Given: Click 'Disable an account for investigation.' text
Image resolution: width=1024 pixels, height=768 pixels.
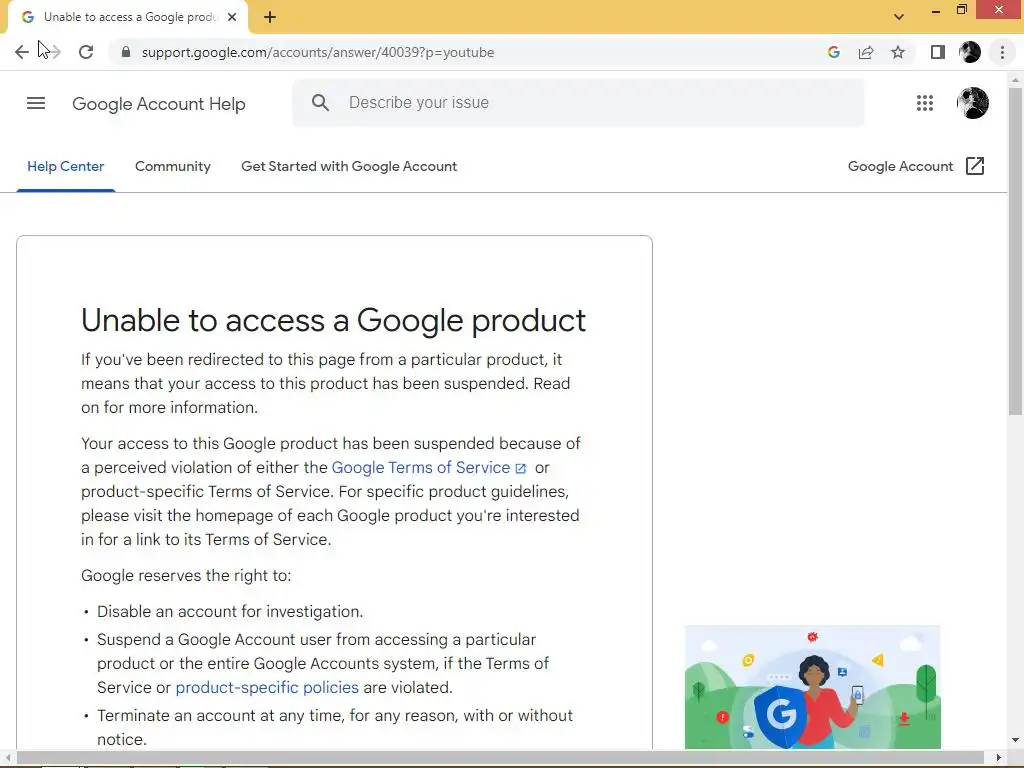Looking at the screenshot, I should pyautogui.click(x=230, y=612).
